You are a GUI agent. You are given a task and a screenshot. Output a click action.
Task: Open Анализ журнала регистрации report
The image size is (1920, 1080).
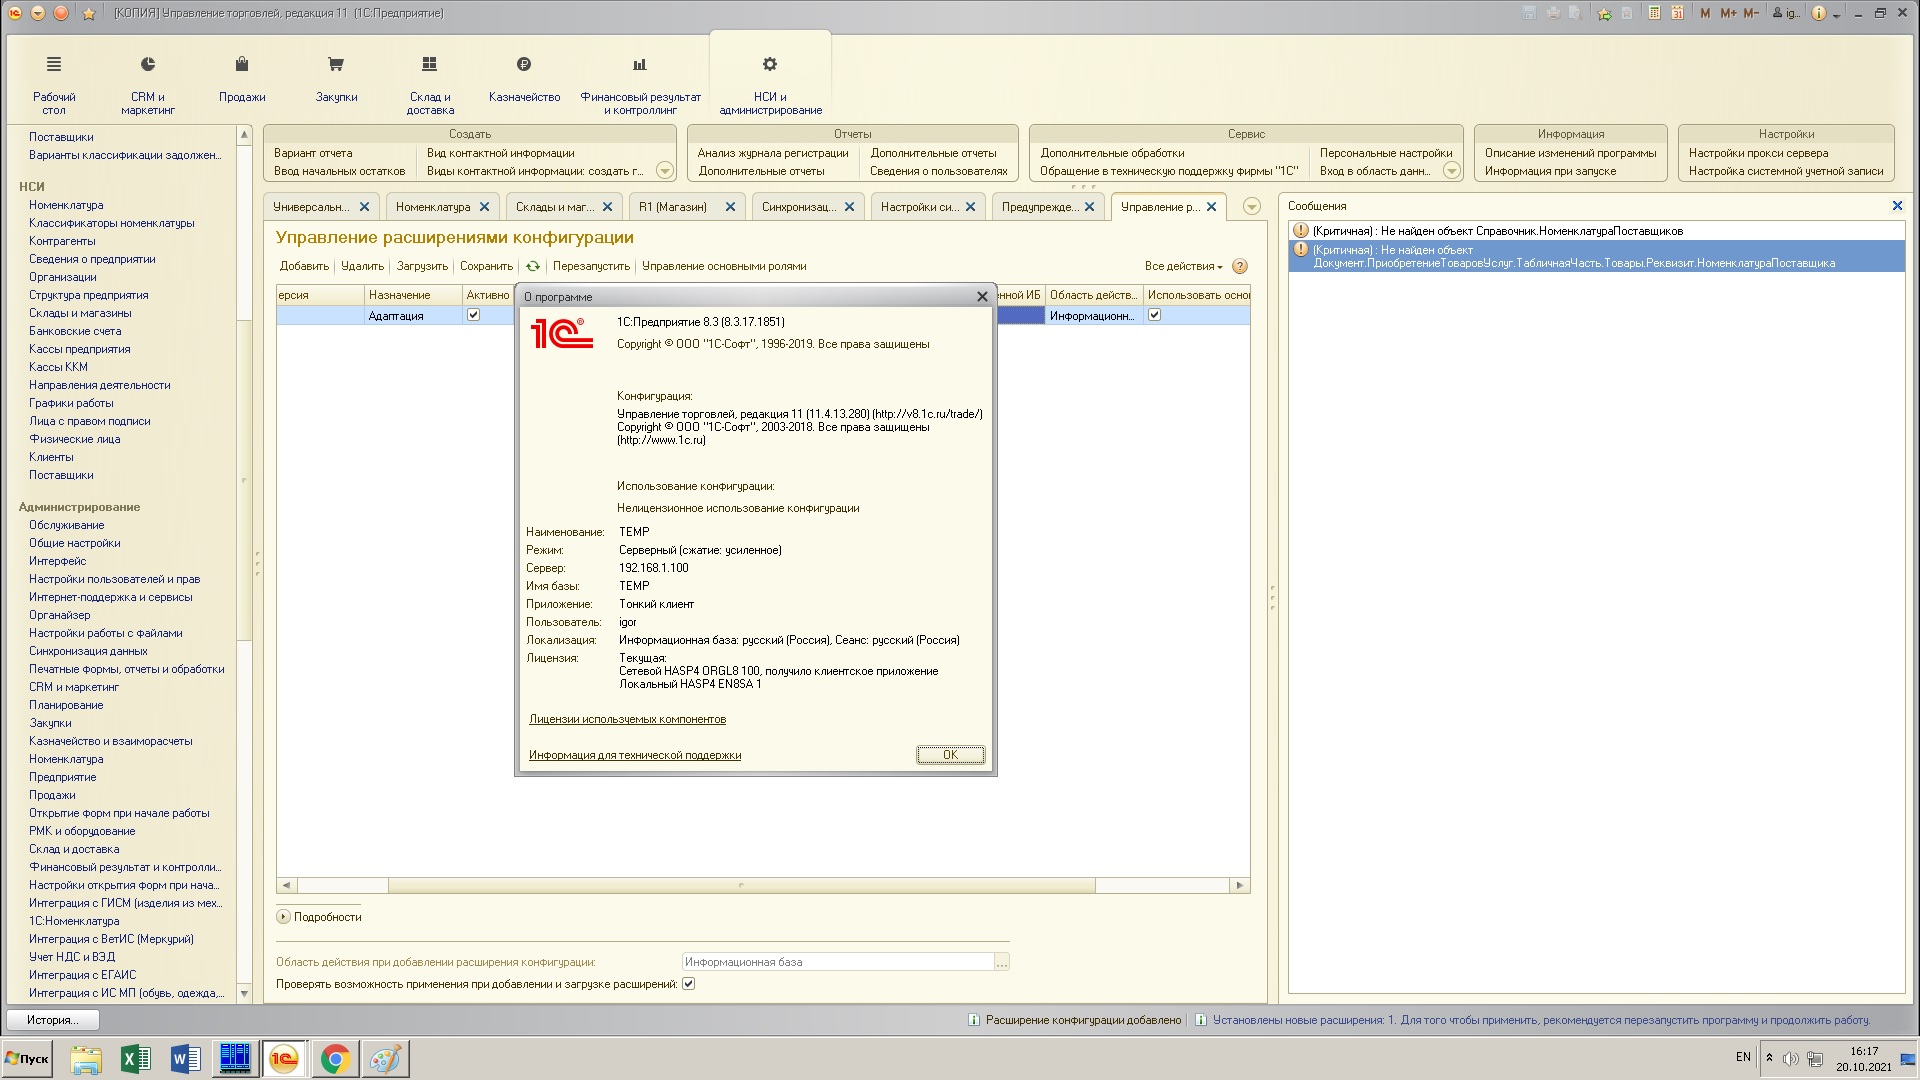pos(773,153)
